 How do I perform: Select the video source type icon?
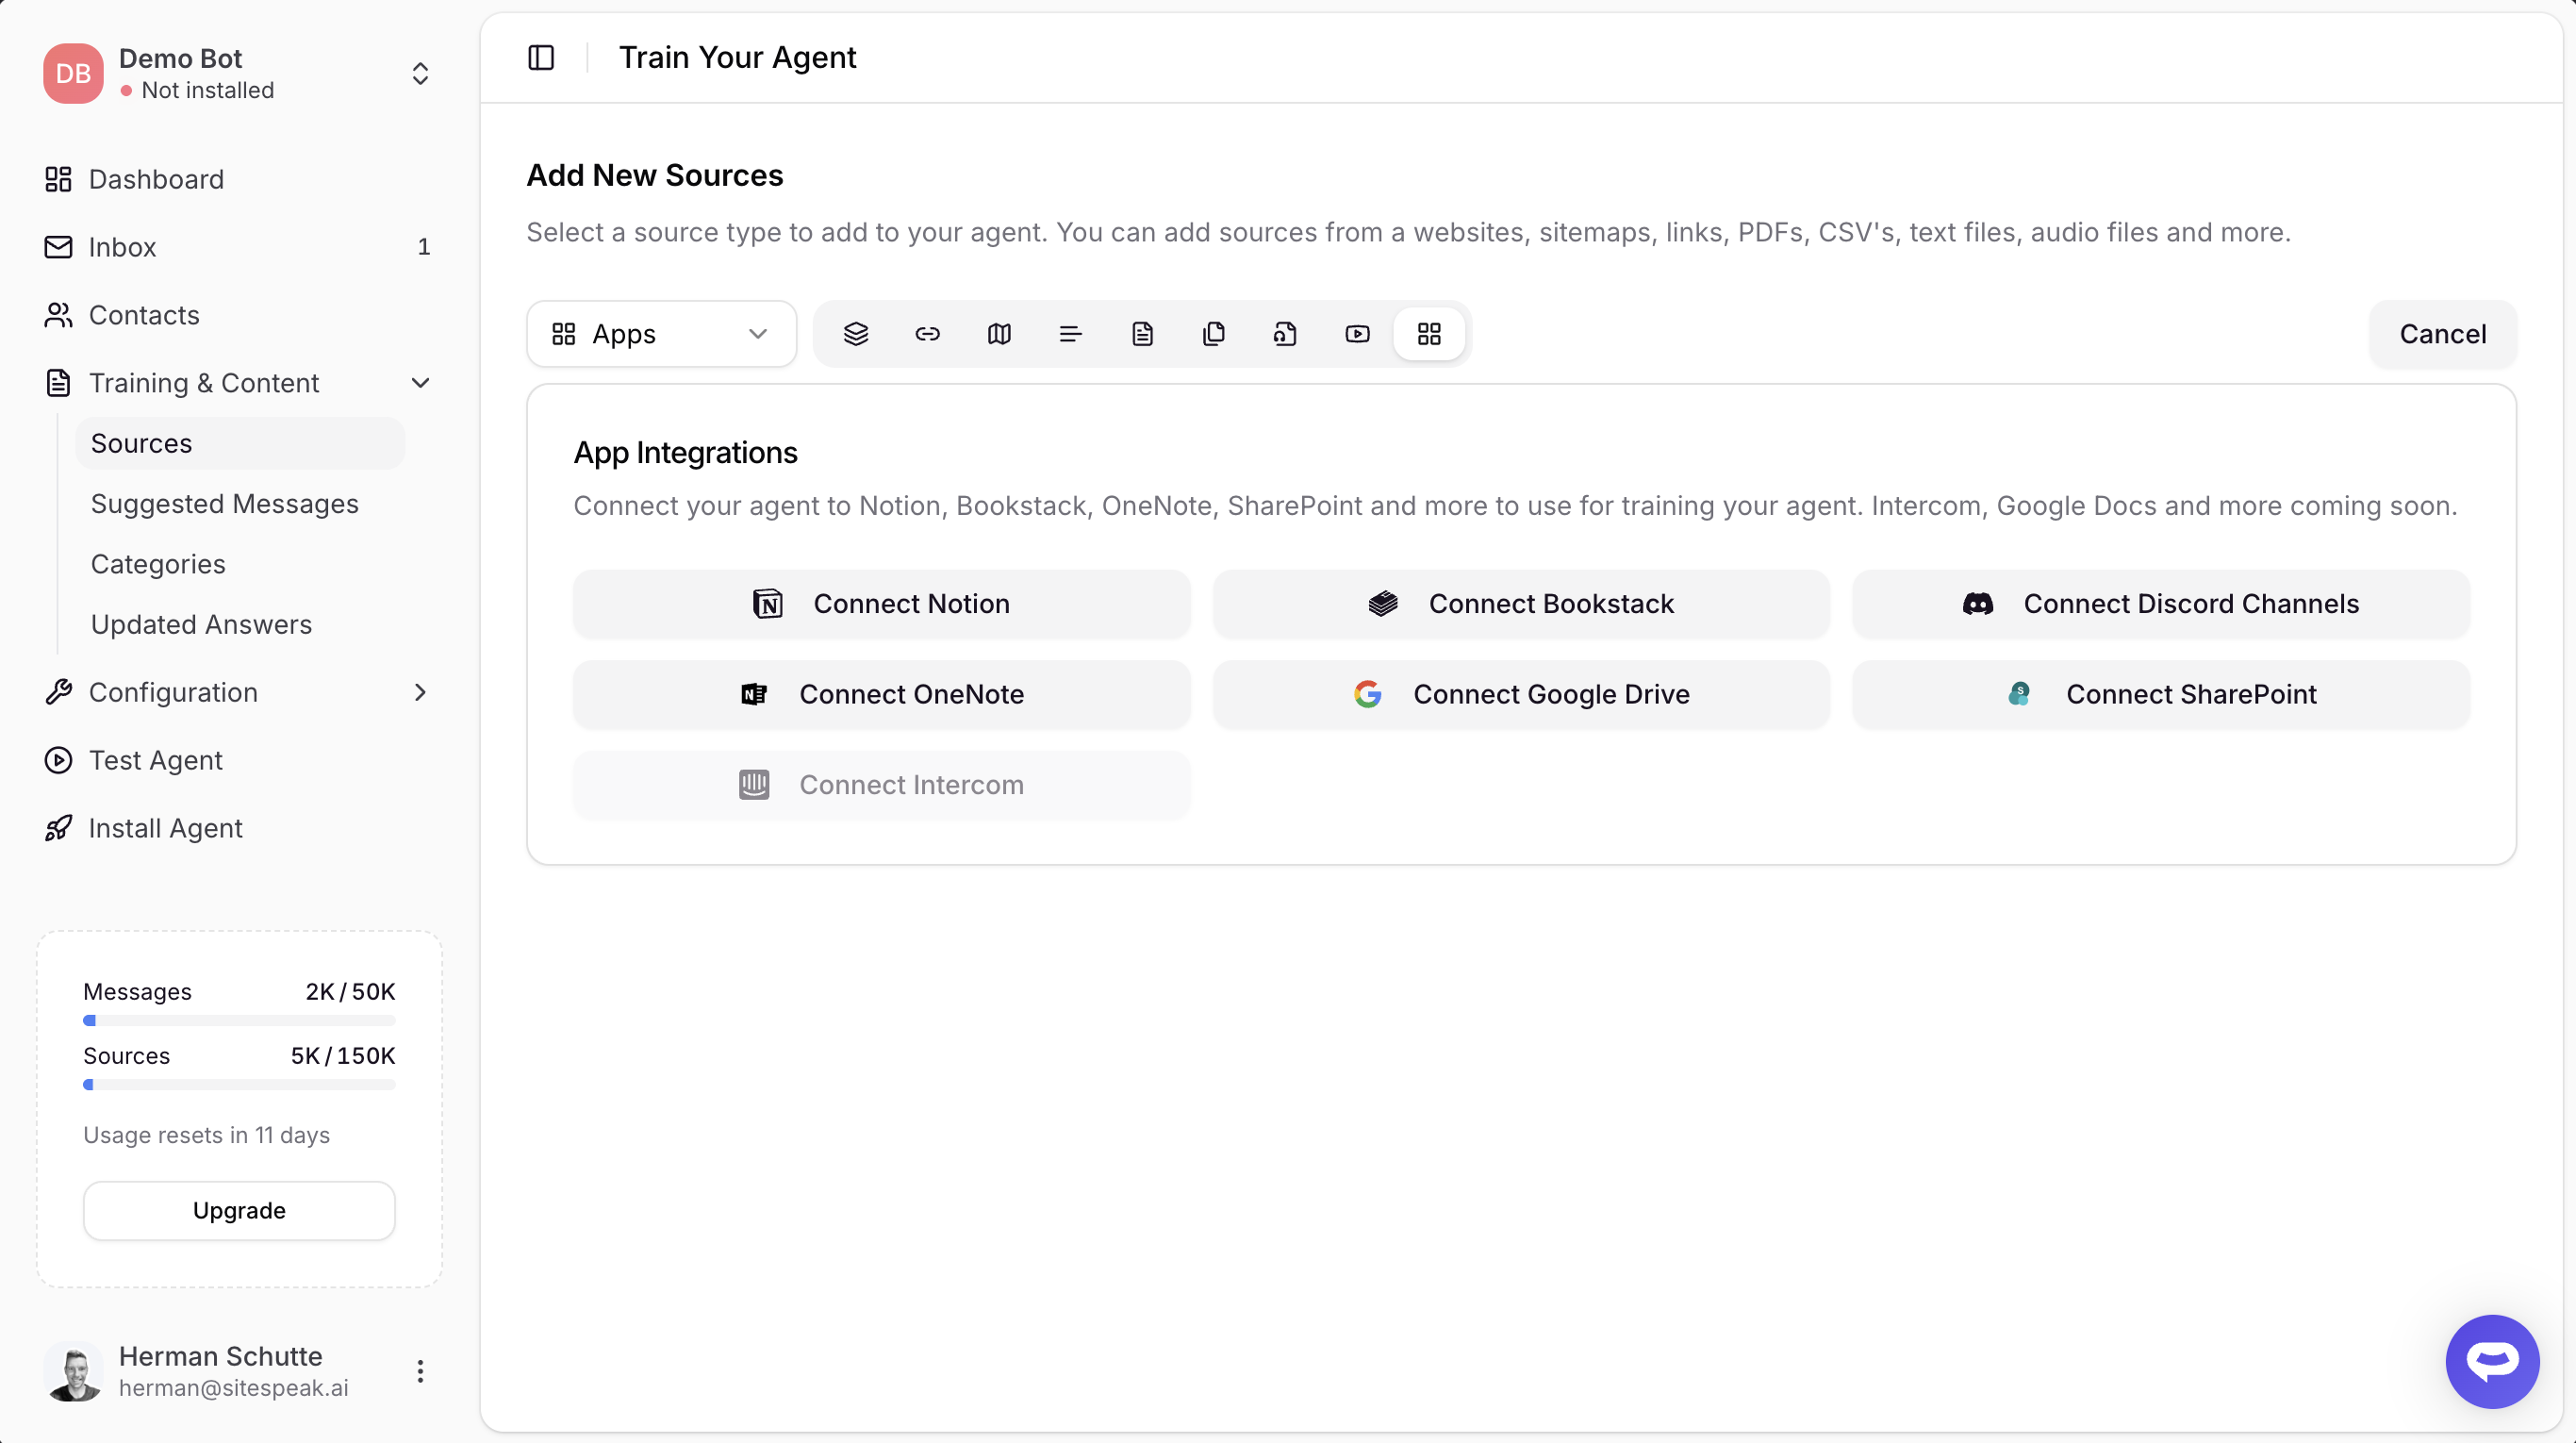[x=1358, y=334]
